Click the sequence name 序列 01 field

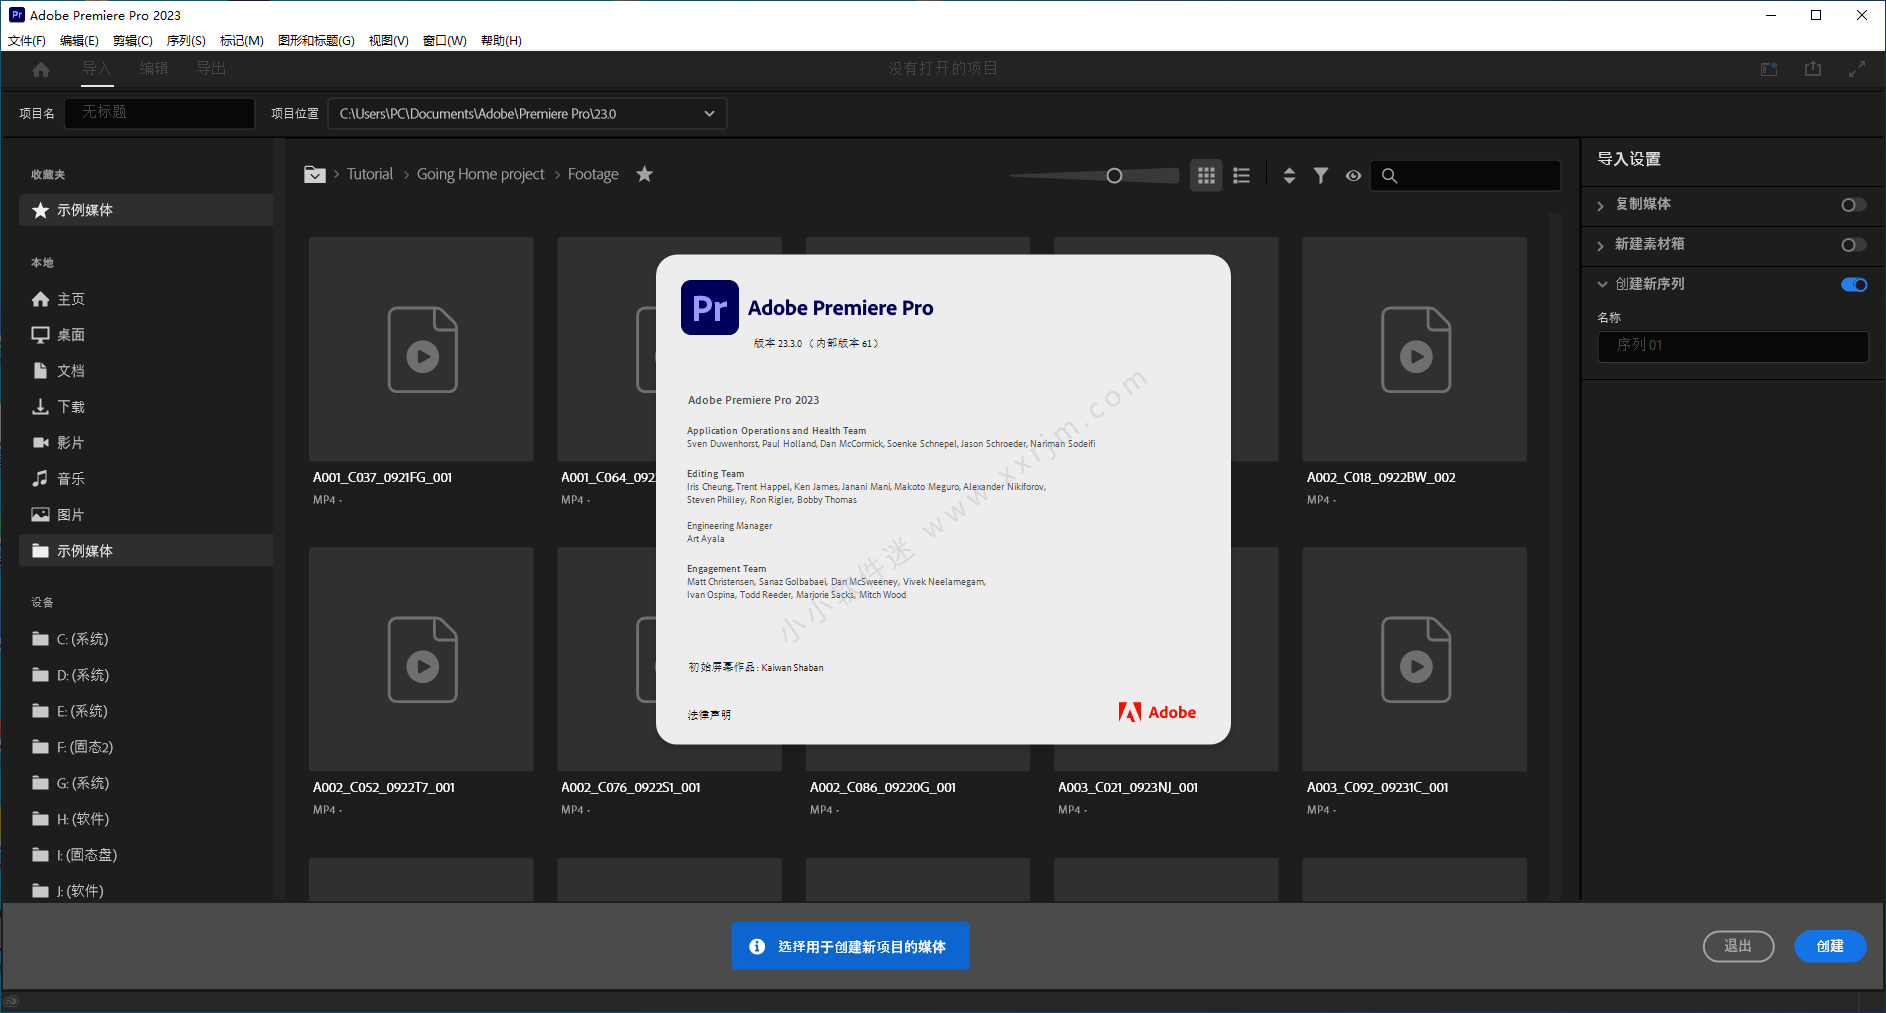point(1733,346)
